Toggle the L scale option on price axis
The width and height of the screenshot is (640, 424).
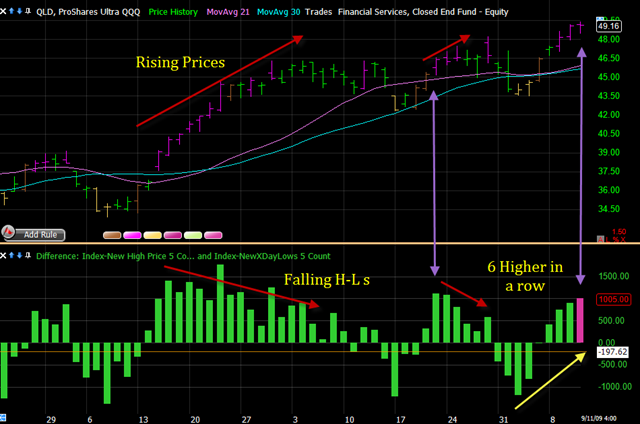[608, 239]
